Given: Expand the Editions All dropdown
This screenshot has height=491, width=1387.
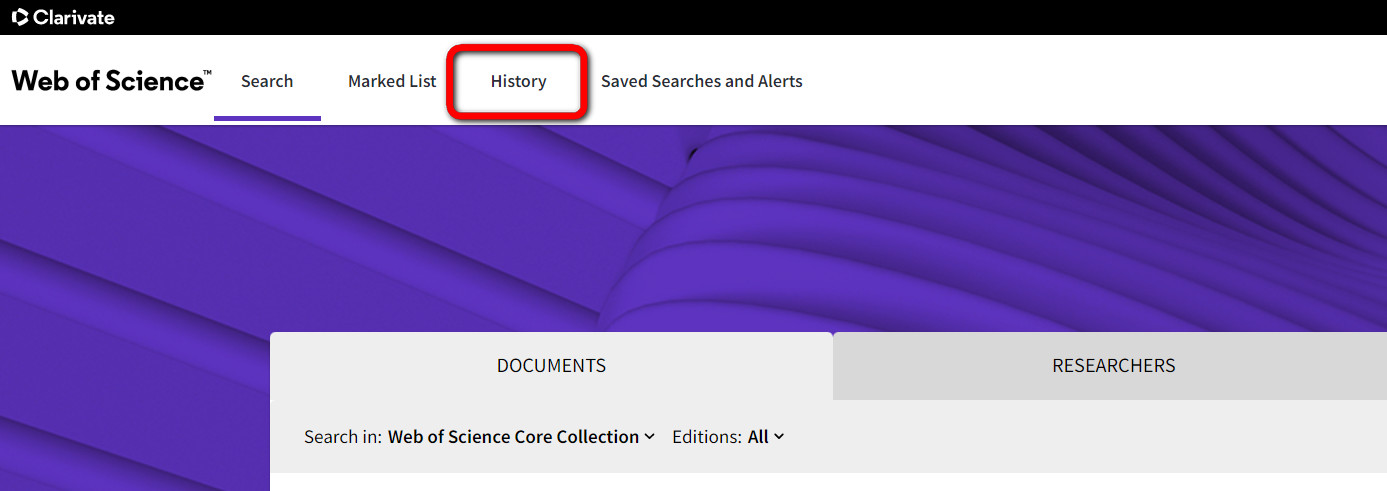Looking at the screenshot, I should pyautogui.click(x=766, y=437).
